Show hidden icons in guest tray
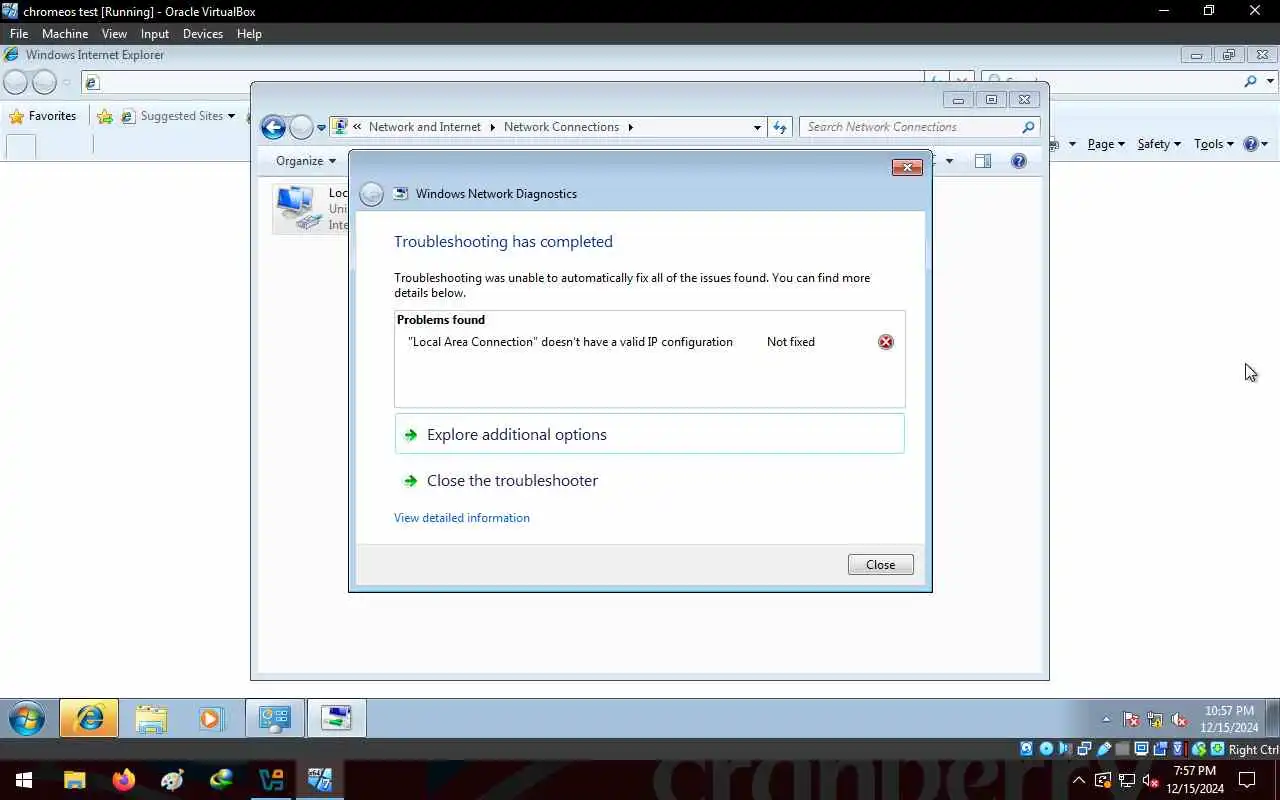The image size is (1280, 800). [x=1106, y=719]
